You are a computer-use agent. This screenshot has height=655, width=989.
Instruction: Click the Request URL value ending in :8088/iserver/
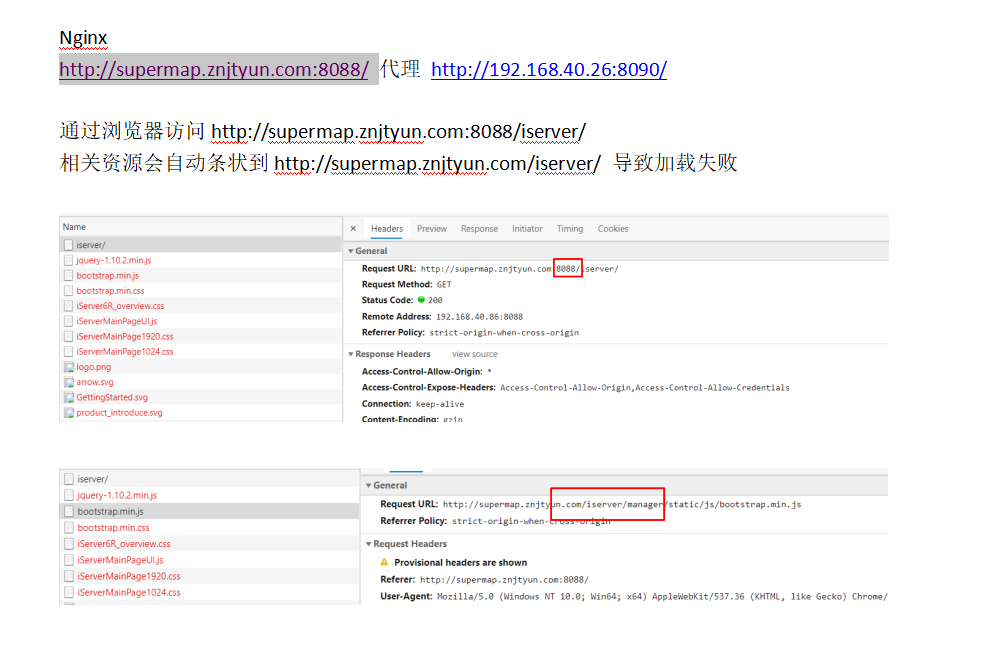(519, 269)
